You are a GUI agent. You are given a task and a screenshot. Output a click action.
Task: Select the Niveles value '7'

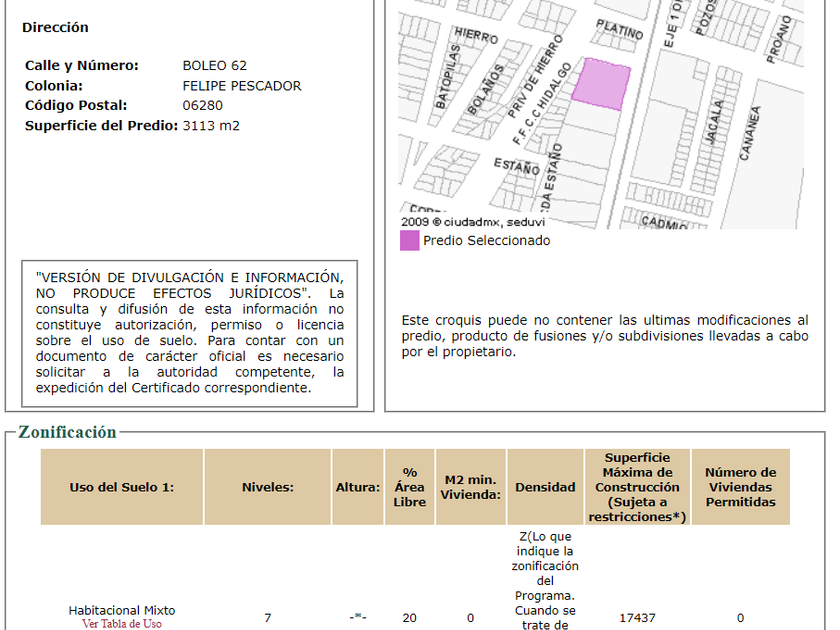[267, 618]
